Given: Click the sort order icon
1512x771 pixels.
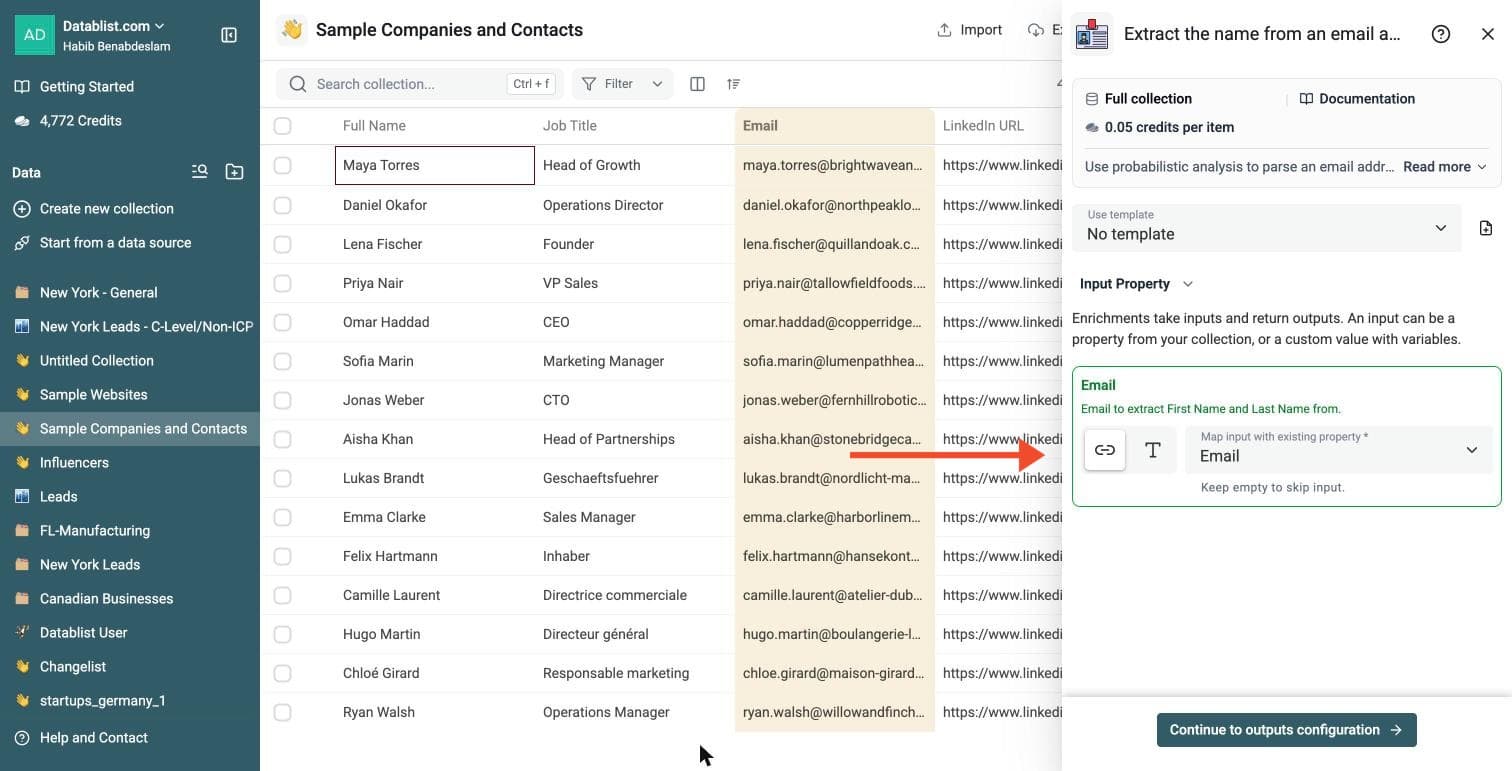Looking at the screenshot, I should [734, 84].
